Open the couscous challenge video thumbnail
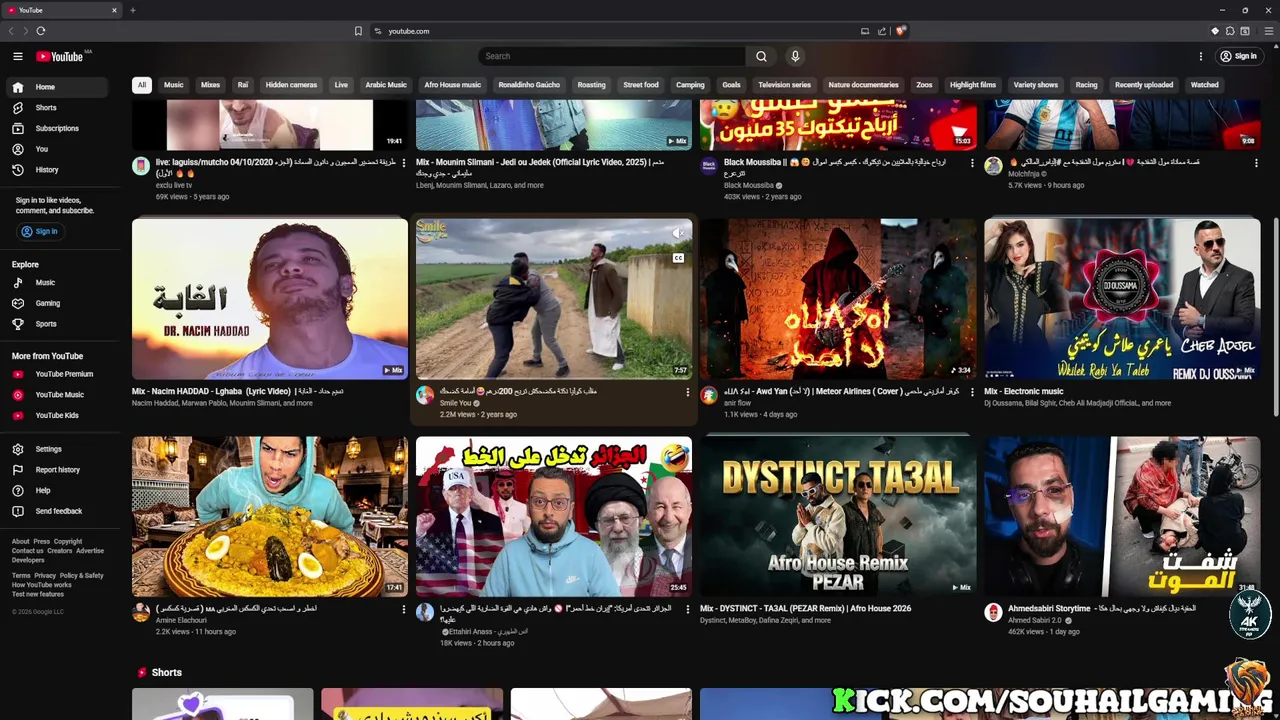The width and height of the screenshot is (1280, 720). point(270,516)
